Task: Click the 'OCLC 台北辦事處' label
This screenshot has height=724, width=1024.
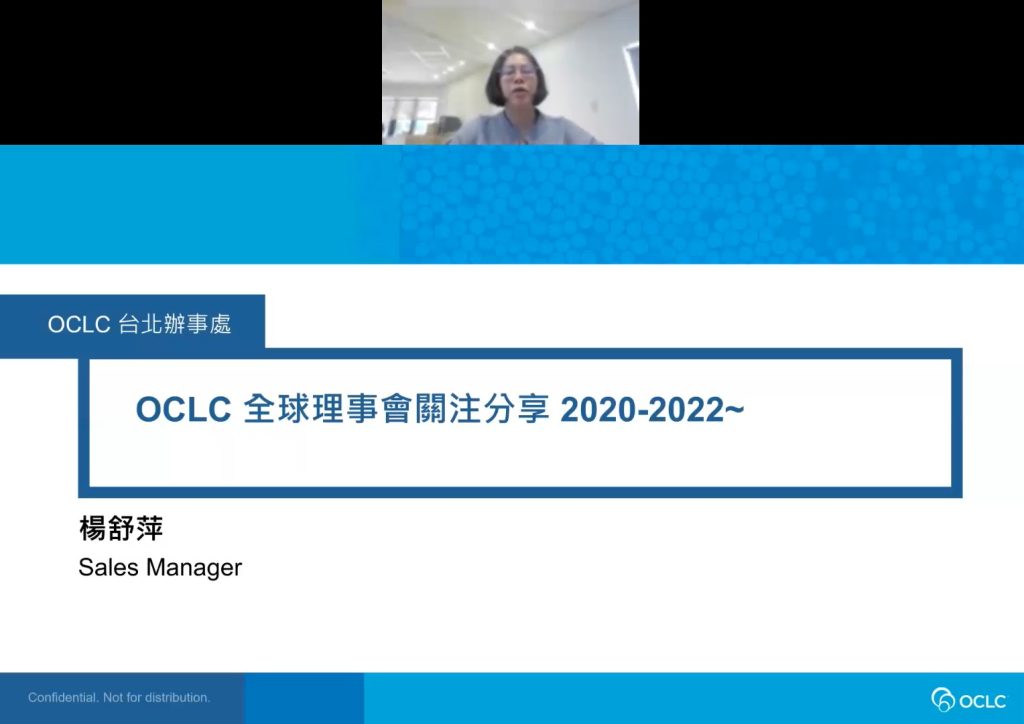Action: (x=139, y=324)
